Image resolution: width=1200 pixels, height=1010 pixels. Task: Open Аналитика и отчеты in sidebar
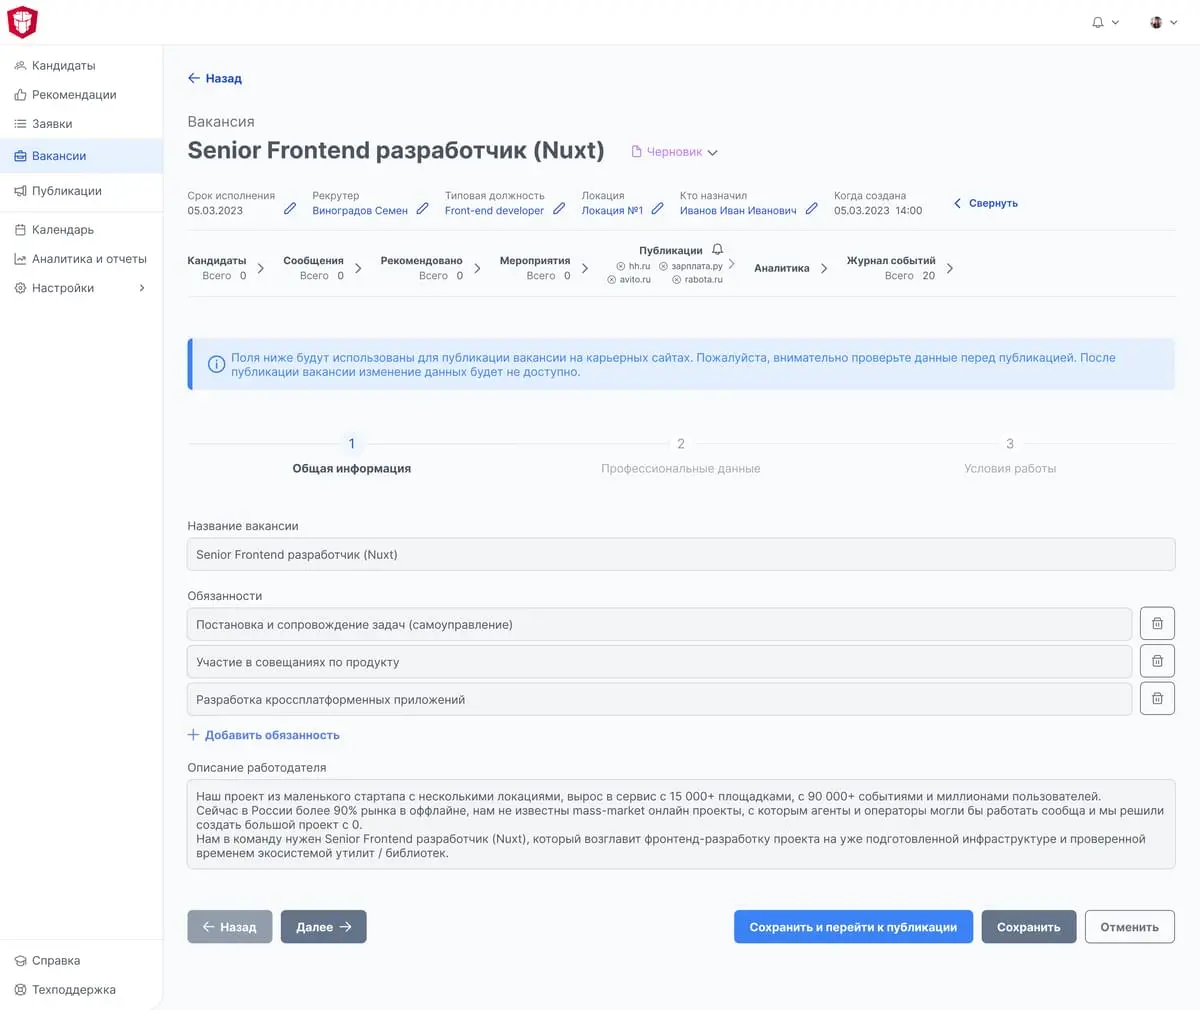(89, 259)
